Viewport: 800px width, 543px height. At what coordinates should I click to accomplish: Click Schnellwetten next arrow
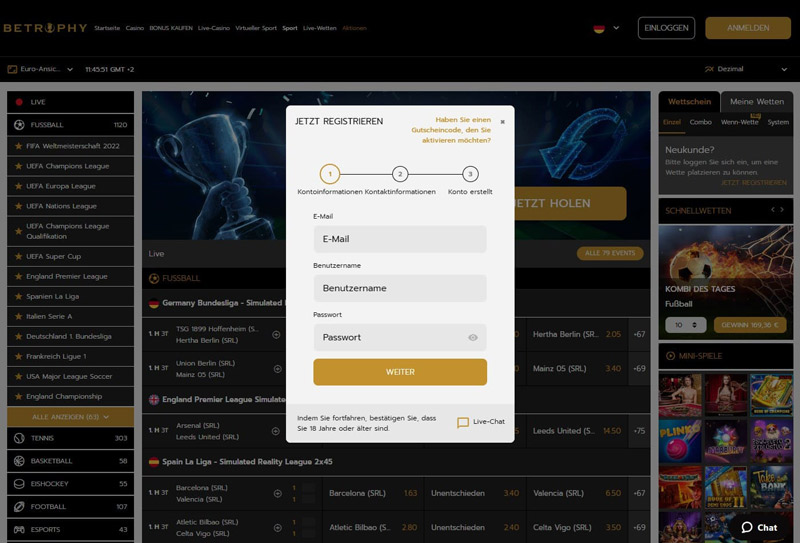782,210
